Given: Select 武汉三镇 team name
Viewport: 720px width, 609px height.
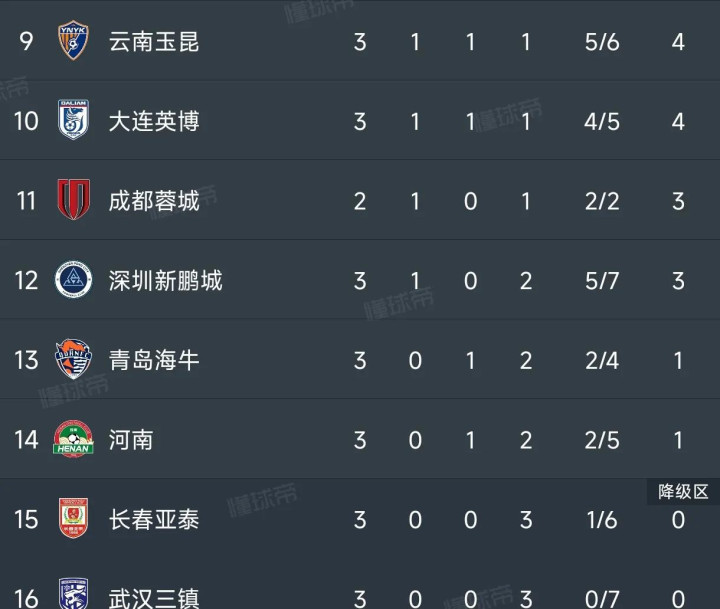Looking at the screenshot, I should pyautogui.click(x=154, y=598).
